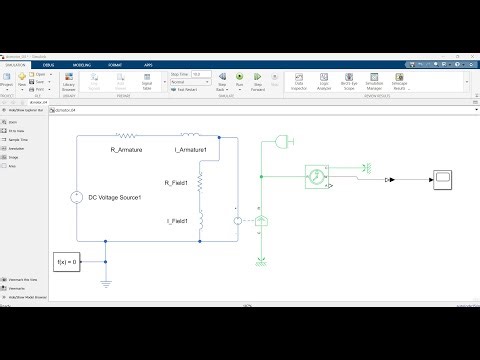The height and width of the screenshot is (360, 480).
Task: Select the PS-Simulink converter block
Action: (390, 180)
